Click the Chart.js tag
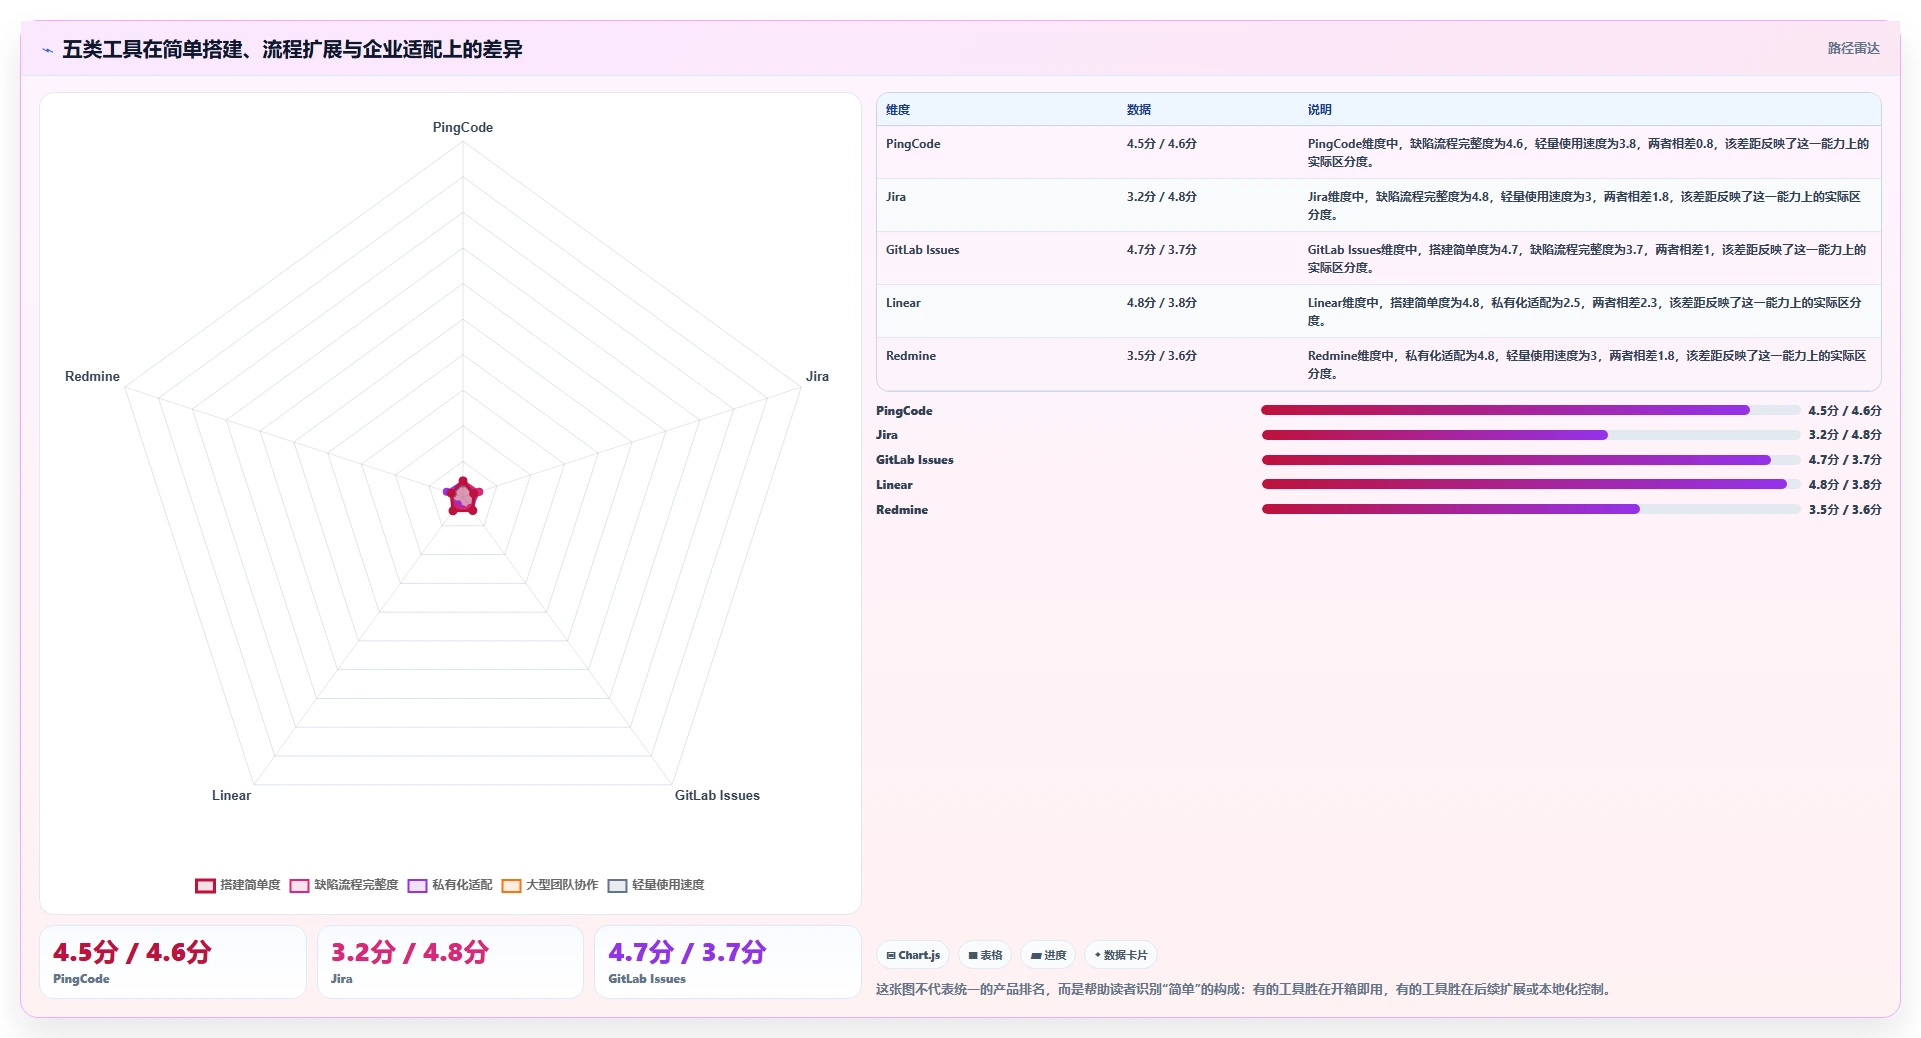 pos(913,955)
